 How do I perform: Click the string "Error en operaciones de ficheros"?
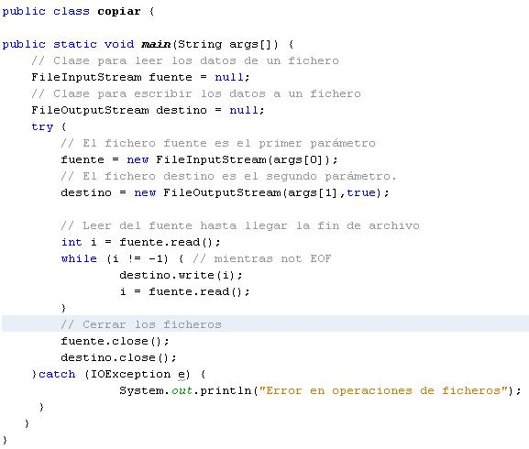click(x=384, y=391)
